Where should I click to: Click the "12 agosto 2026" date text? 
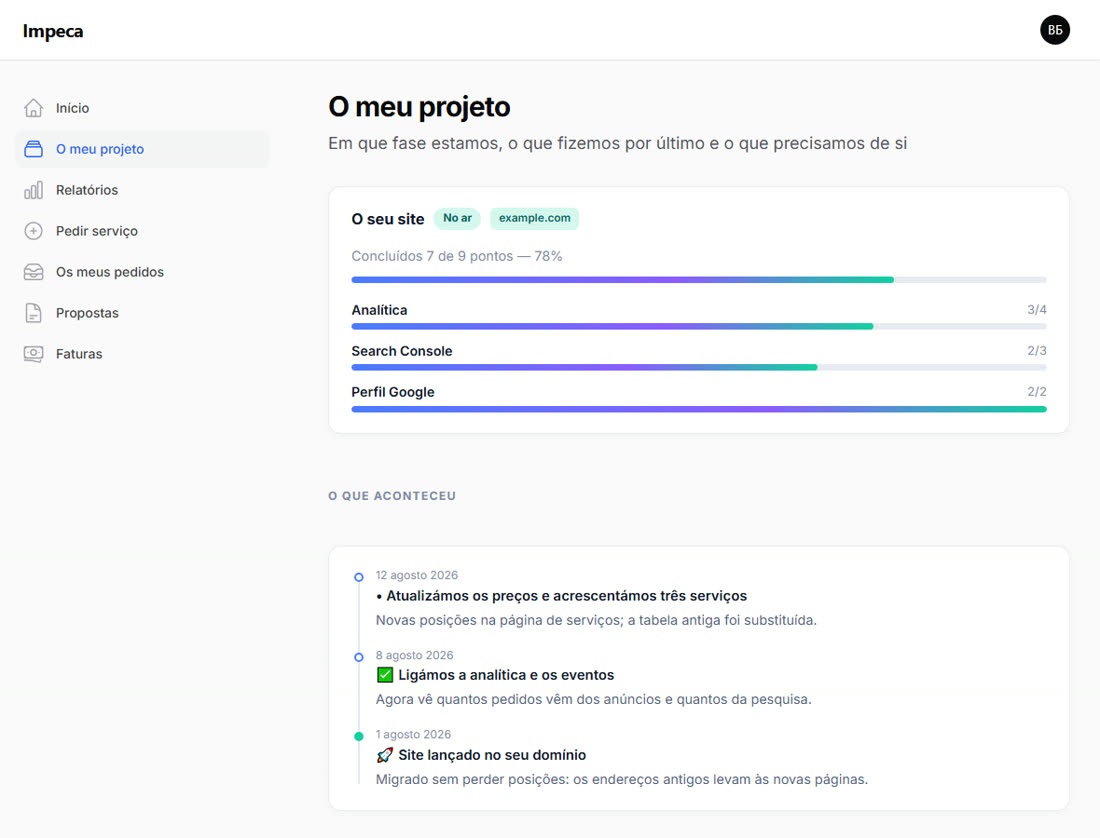(x=417, y=575)
